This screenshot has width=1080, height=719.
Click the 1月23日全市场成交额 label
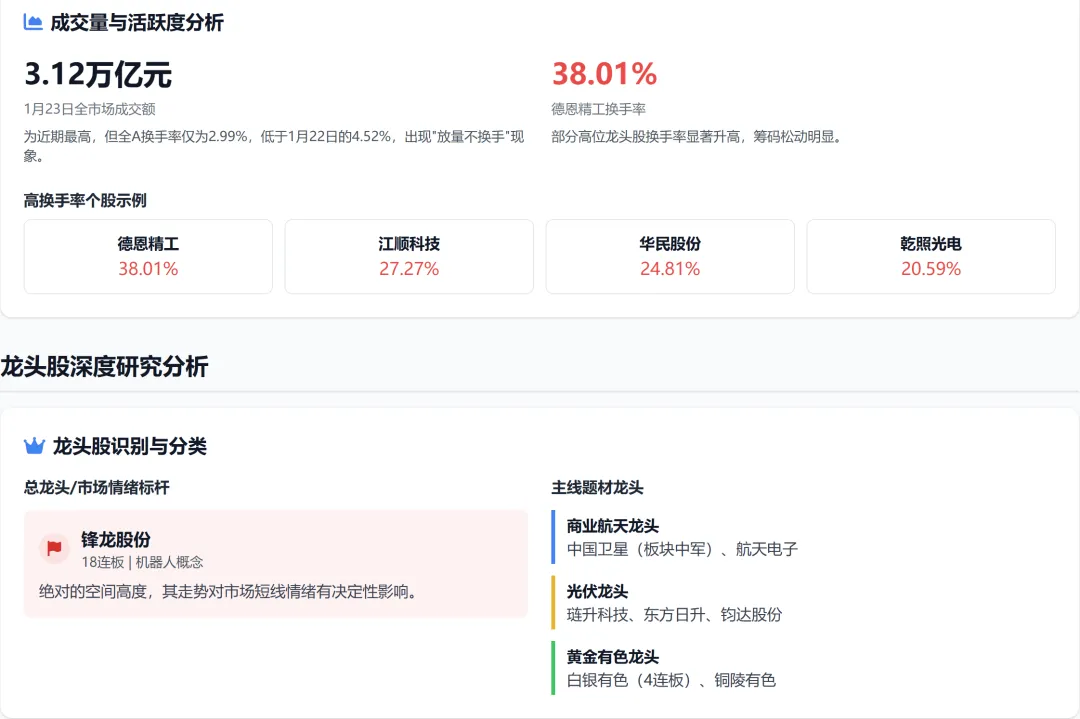tap(90, 109)
